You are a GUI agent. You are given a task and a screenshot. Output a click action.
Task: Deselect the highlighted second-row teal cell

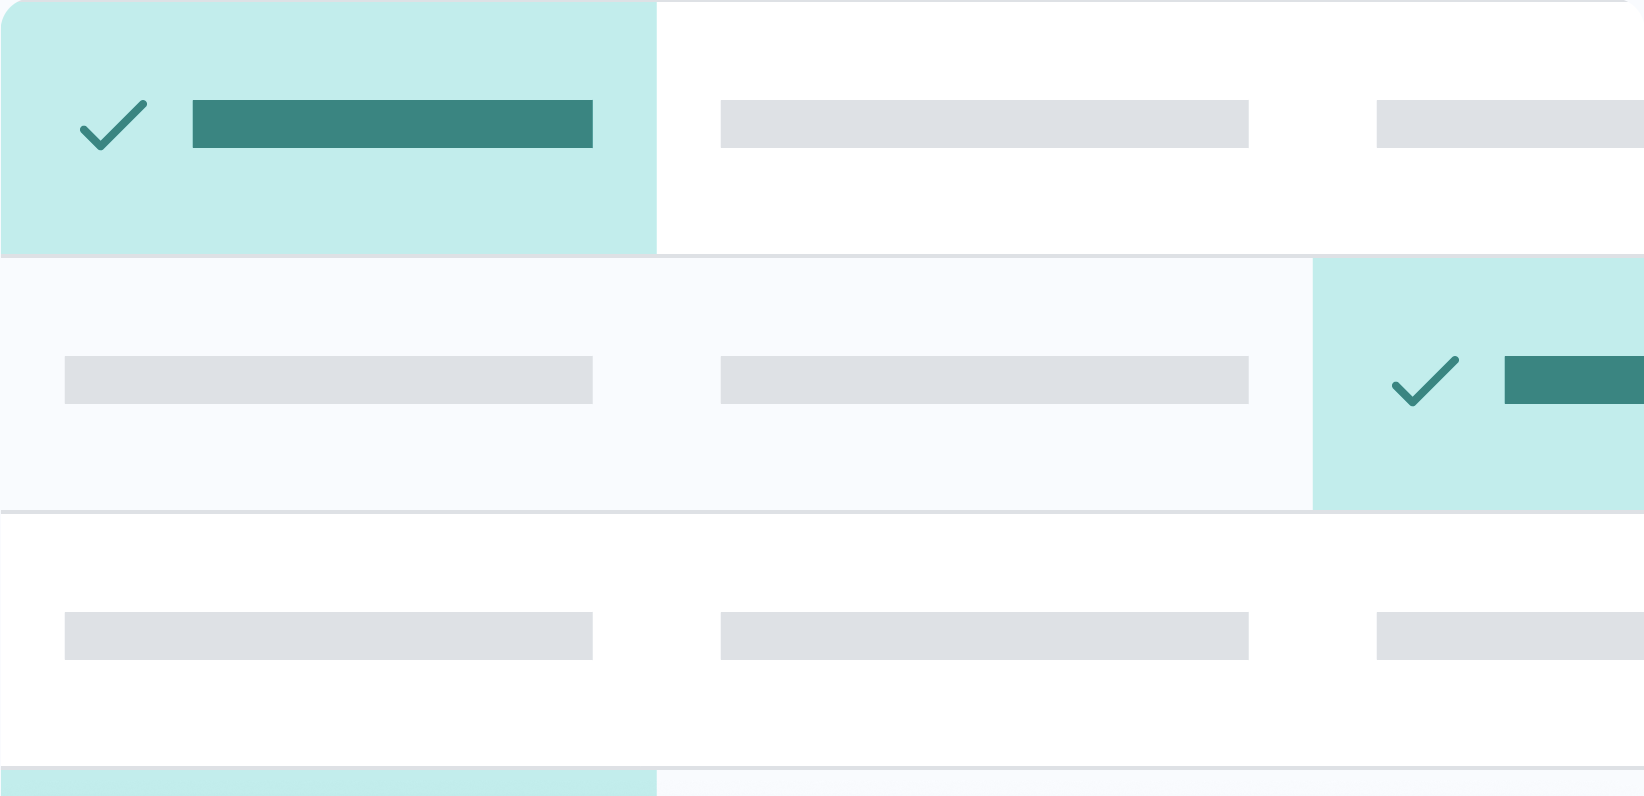[x=1478, y=460]
